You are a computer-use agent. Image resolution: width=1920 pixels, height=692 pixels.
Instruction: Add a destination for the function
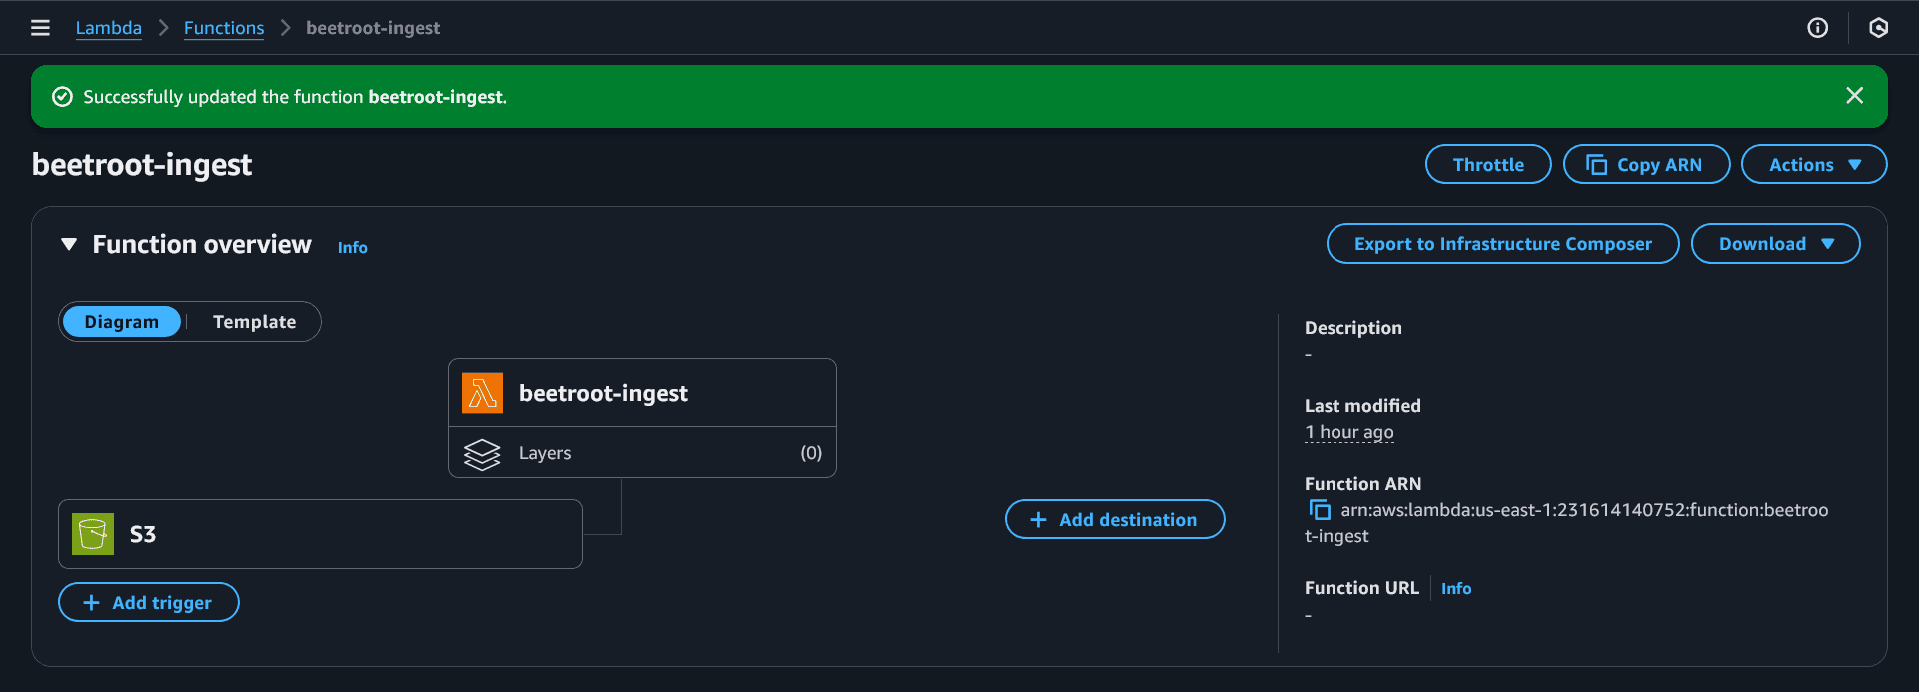point(1114,519)
